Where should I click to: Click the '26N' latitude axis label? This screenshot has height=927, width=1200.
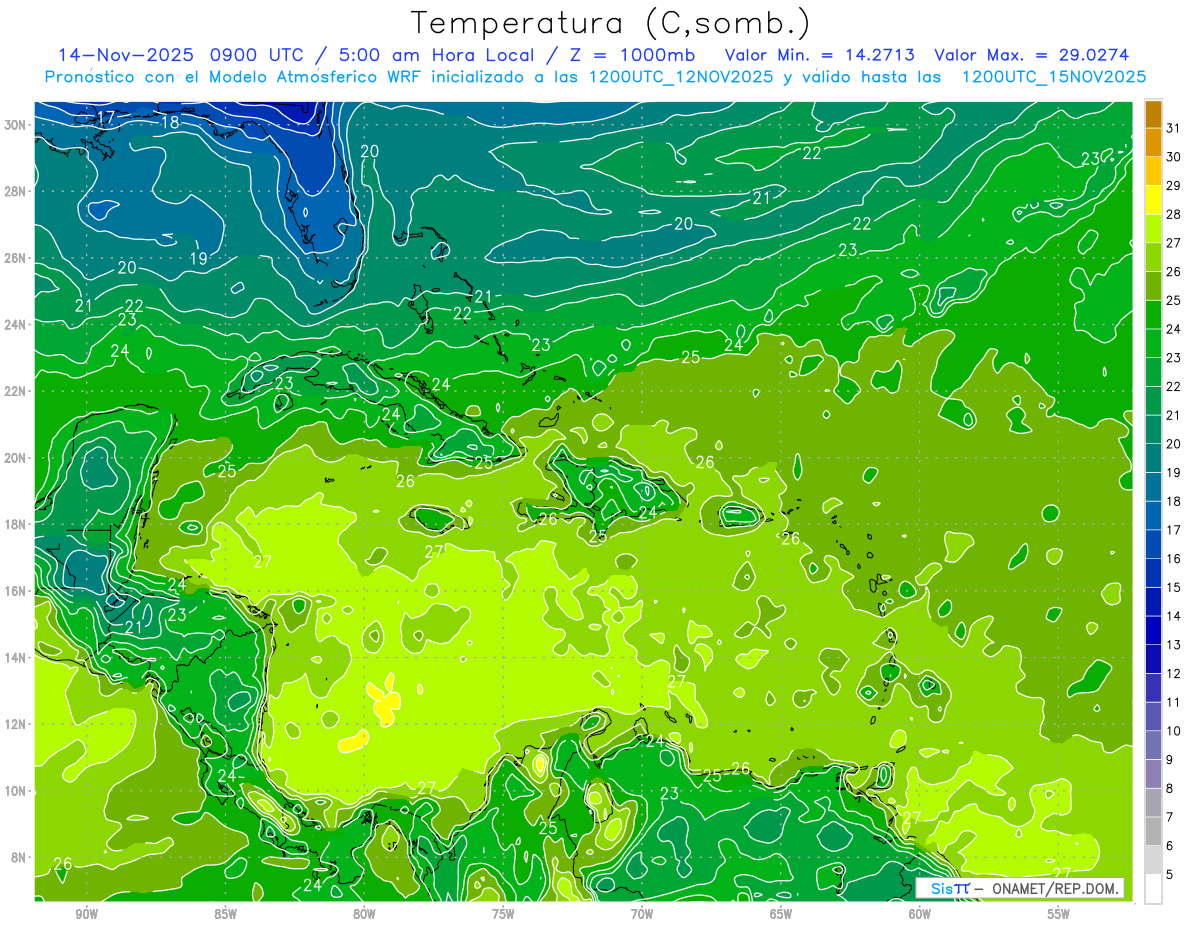click(x=16, y=258)
